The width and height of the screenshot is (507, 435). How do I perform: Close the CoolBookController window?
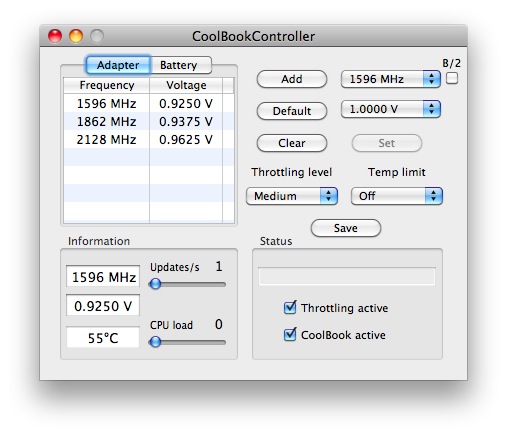tap(55, 36)
